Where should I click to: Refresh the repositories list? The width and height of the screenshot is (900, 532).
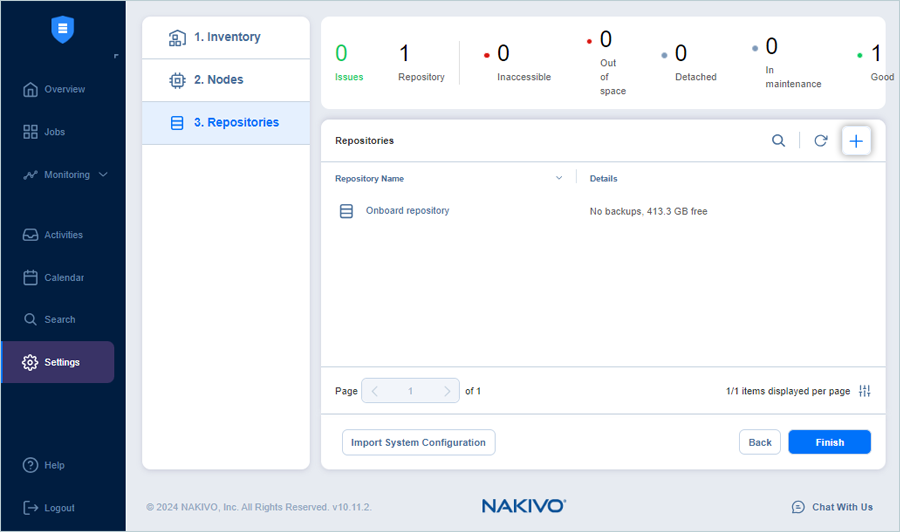click(x=821, y=141)
